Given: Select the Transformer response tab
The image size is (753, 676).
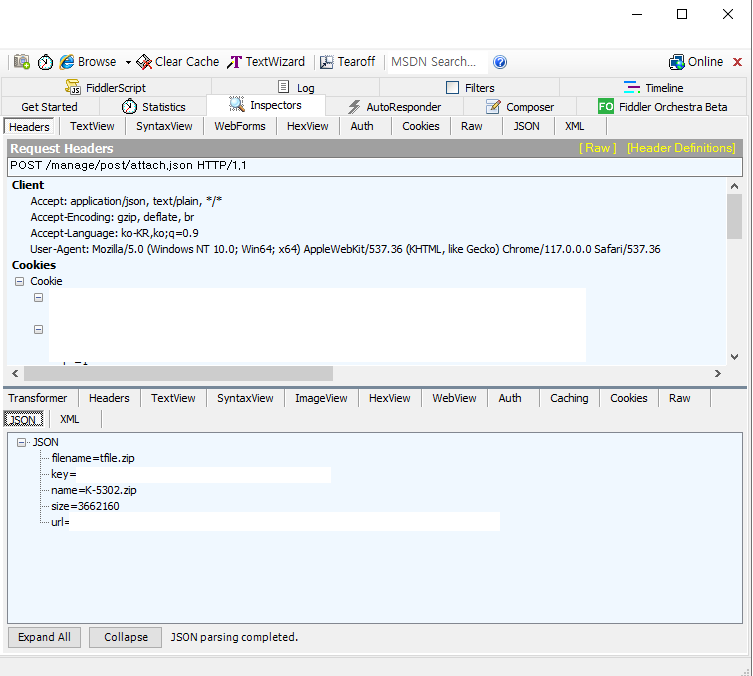Looking at the screenshot, I should coord(37,398).
